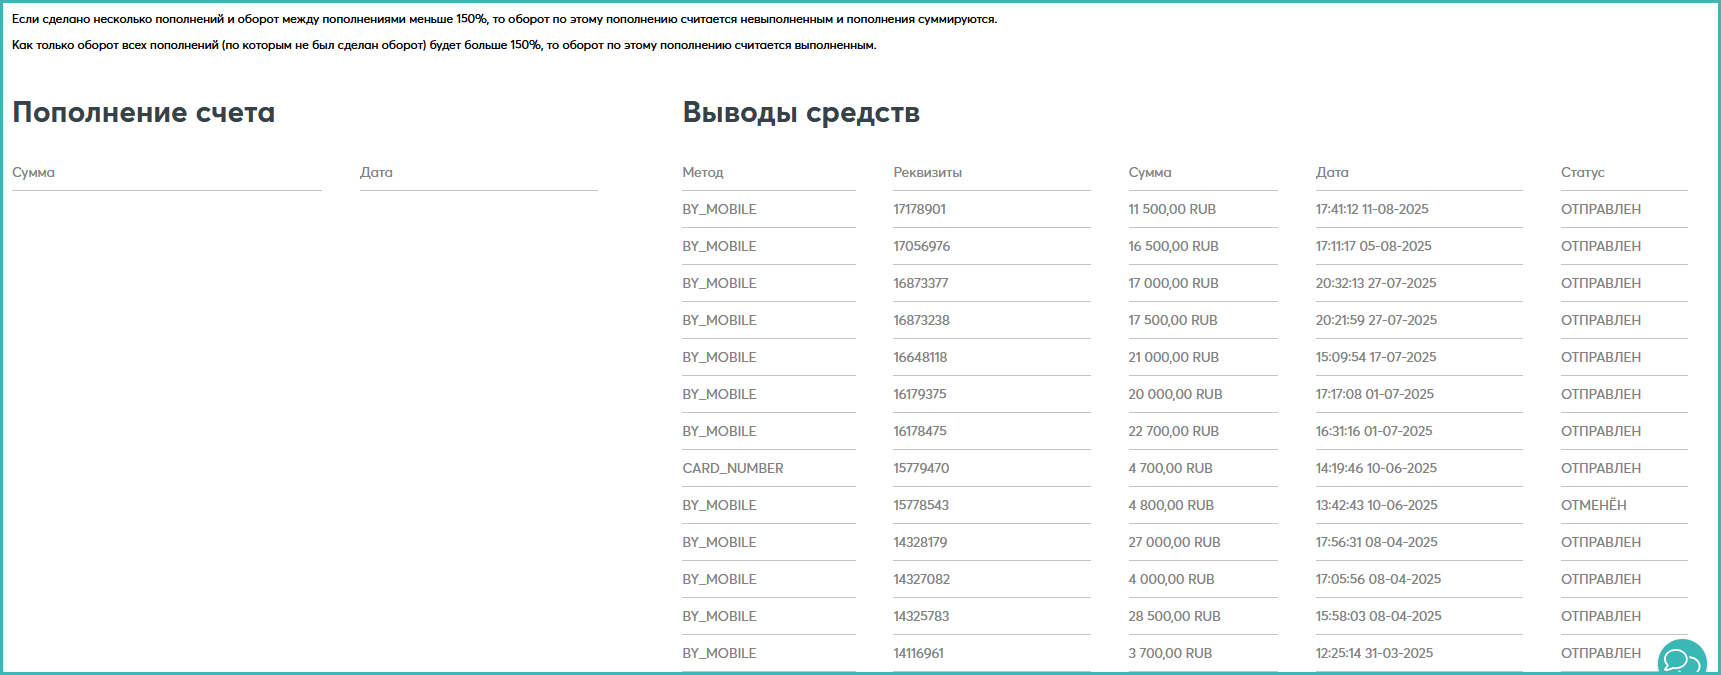Screen dimensions: 1721x675
Task: Click ОТПРАВЛЕН status in the 17178901 row
Action: 1601,209
